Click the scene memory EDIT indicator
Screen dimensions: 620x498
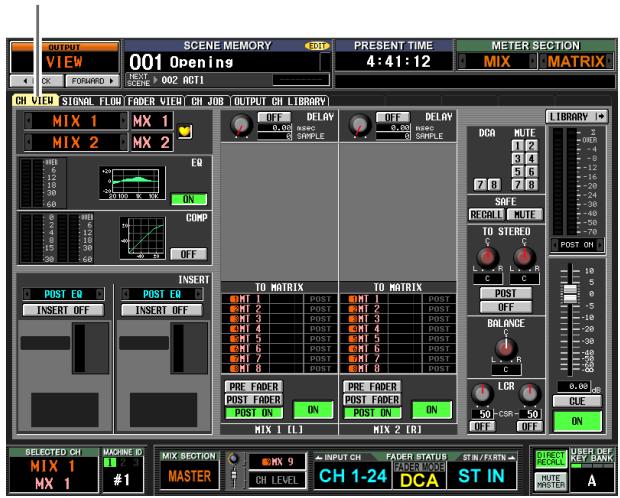(317, 46)
